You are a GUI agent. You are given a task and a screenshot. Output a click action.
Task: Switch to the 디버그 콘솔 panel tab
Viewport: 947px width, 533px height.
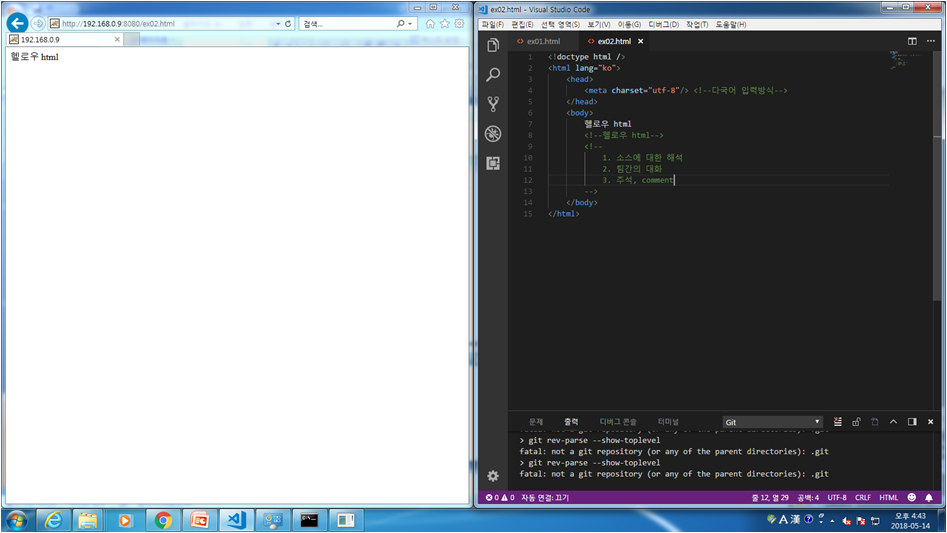[x=618, y=422]
